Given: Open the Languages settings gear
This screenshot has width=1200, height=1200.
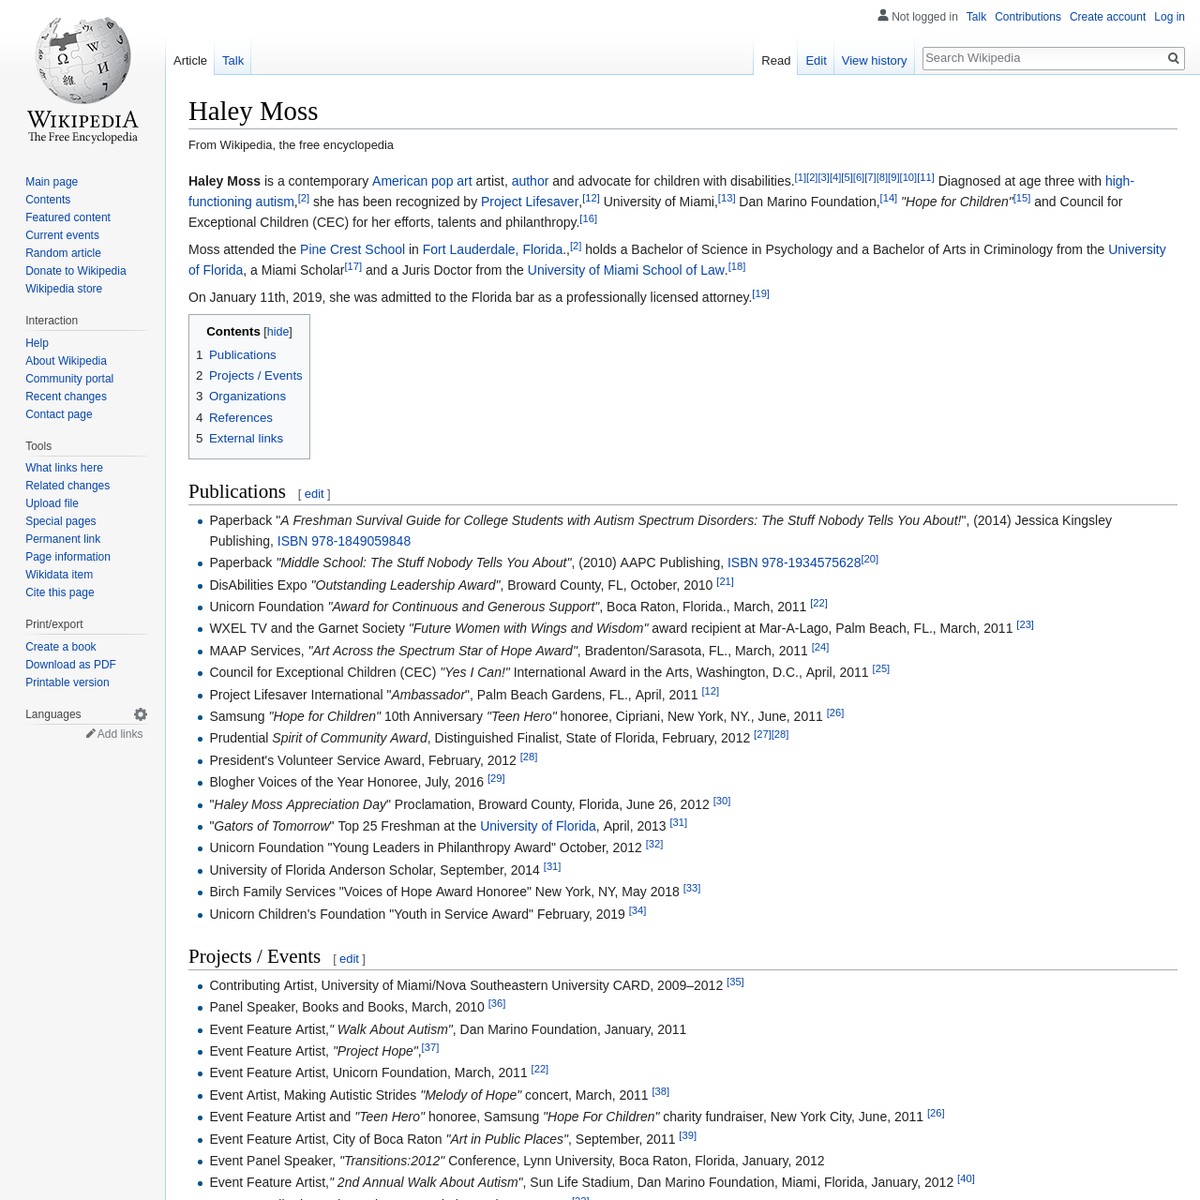Looking at the screenshot, I should pos(140,714).
